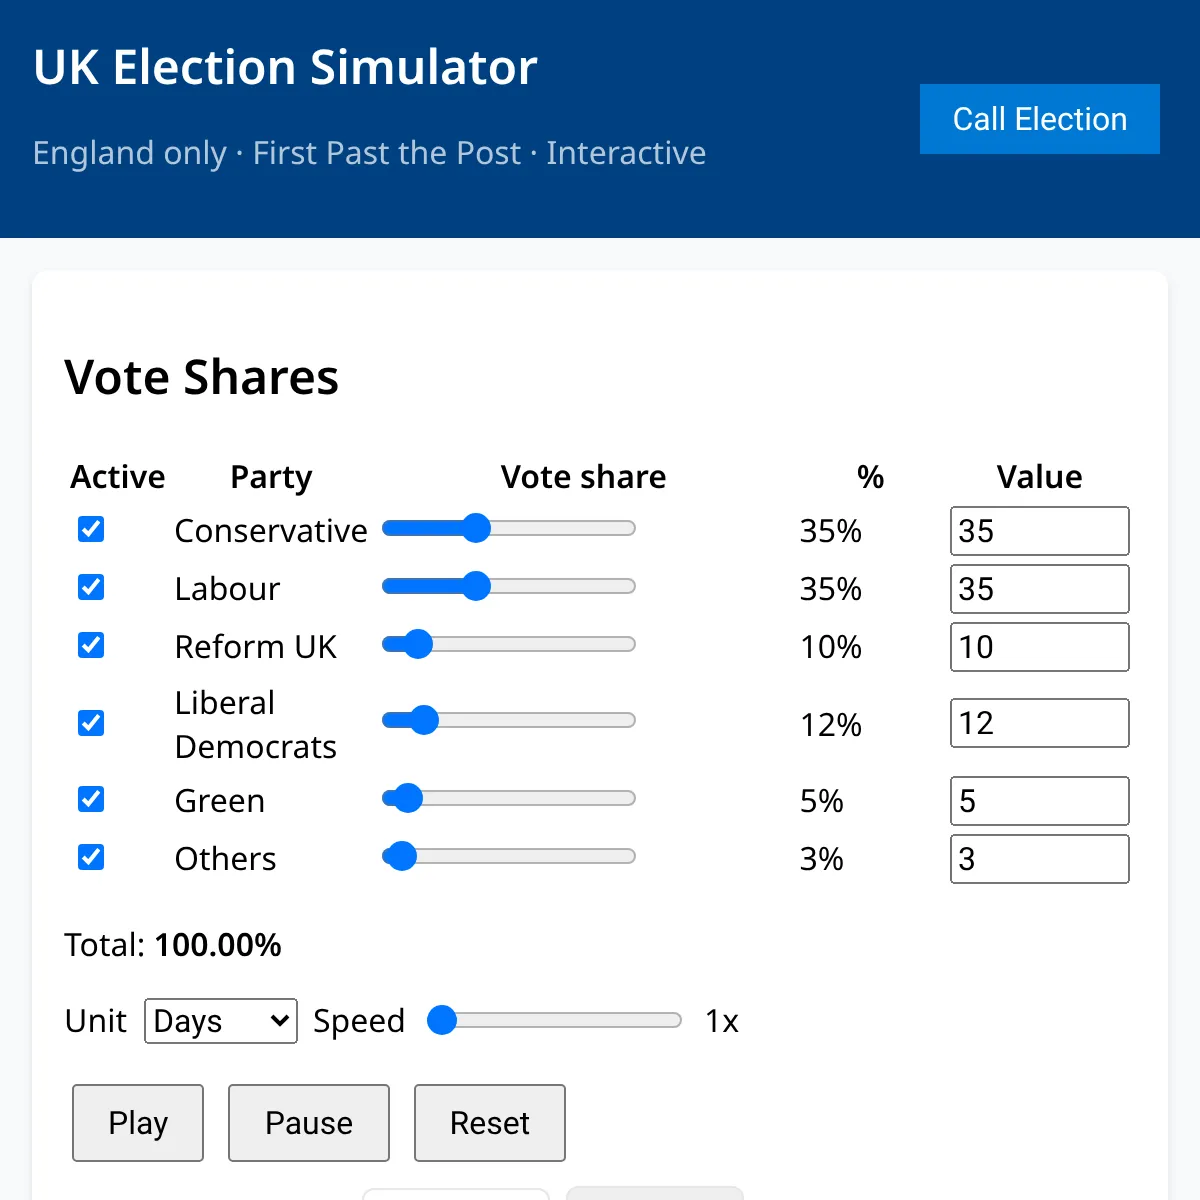
Task: Uncheck the Conservative active checkbox
Action: (x=91, y=529)
